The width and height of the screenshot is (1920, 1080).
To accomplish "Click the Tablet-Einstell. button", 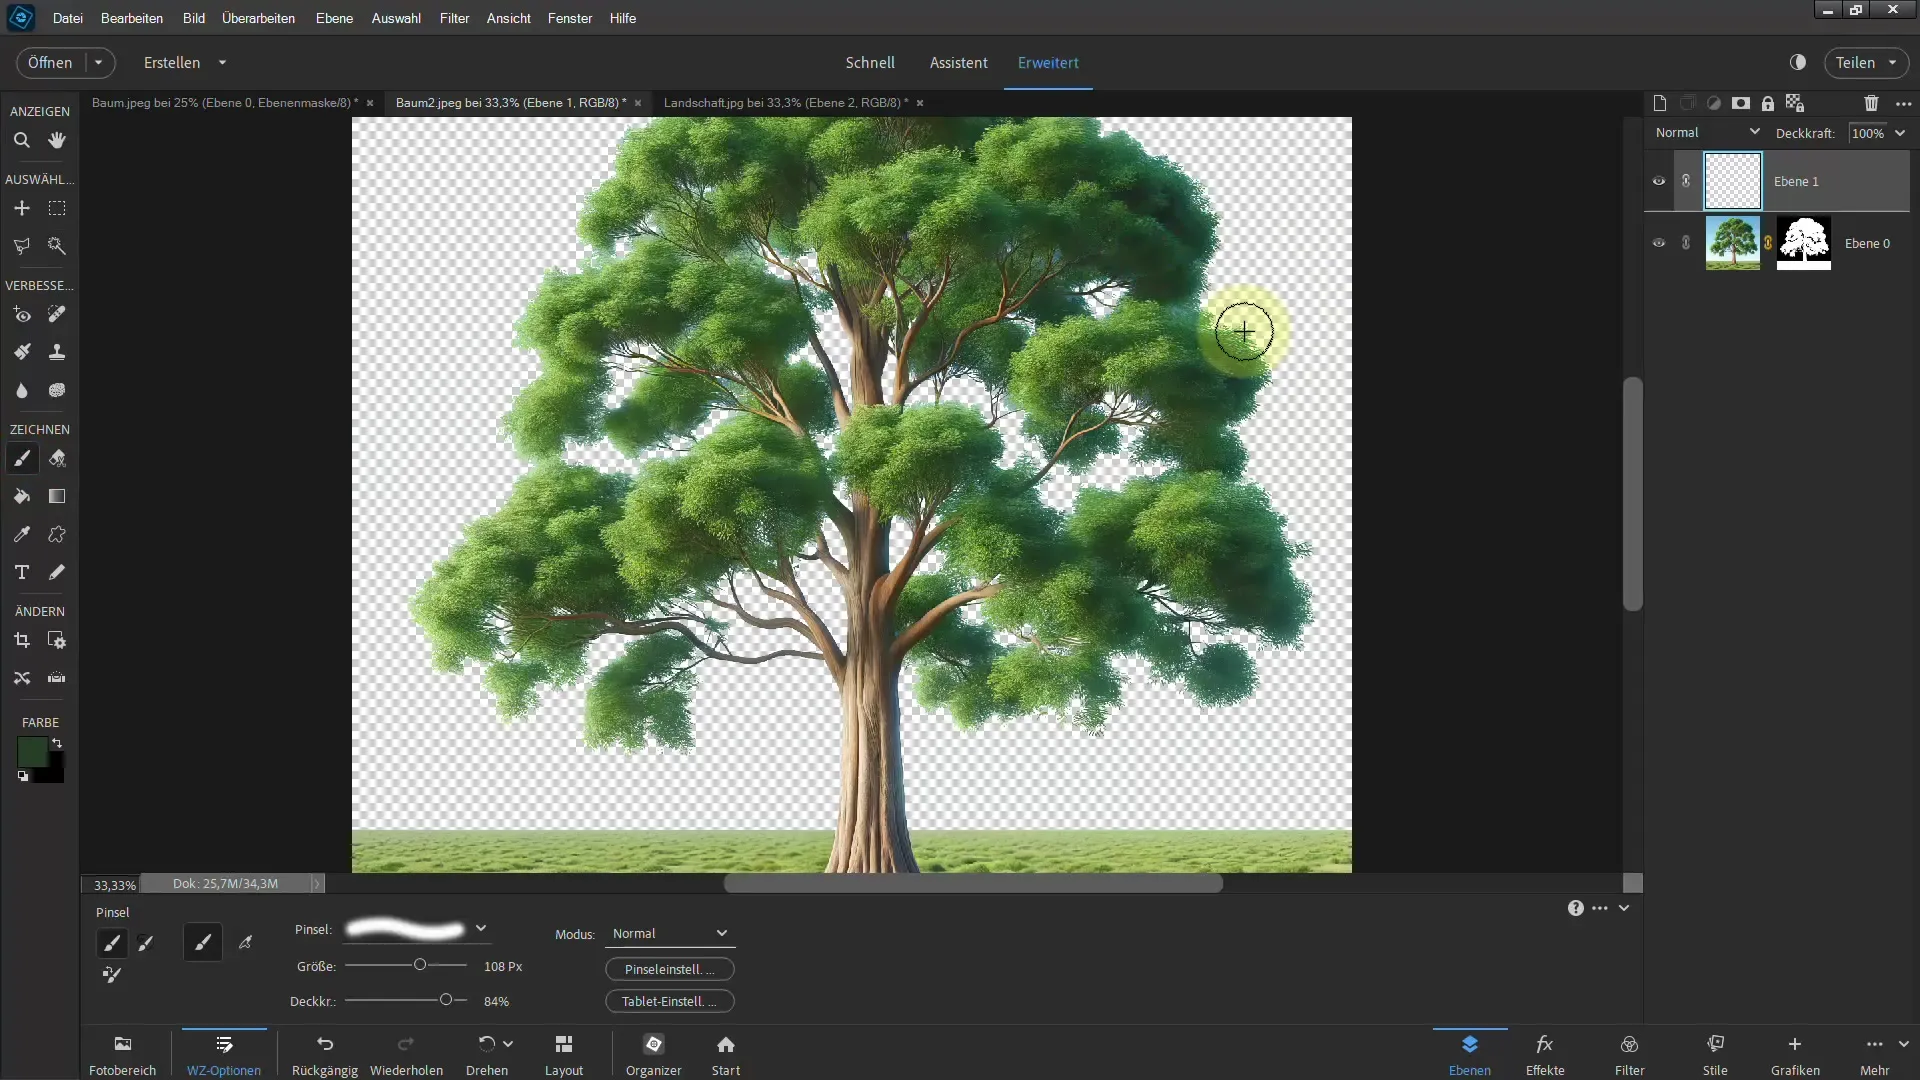I will 667,1000.
